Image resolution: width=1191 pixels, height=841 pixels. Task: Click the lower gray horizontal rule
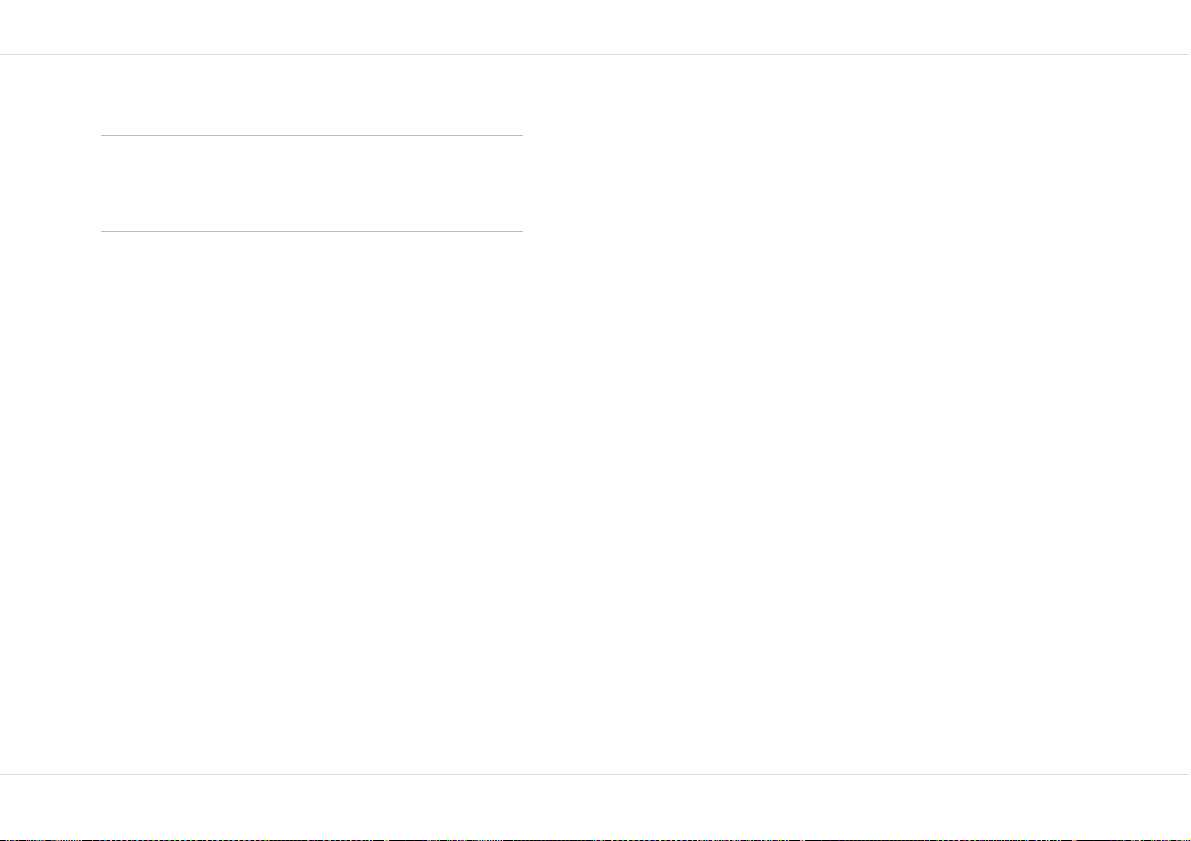click(x=312, y=231)
